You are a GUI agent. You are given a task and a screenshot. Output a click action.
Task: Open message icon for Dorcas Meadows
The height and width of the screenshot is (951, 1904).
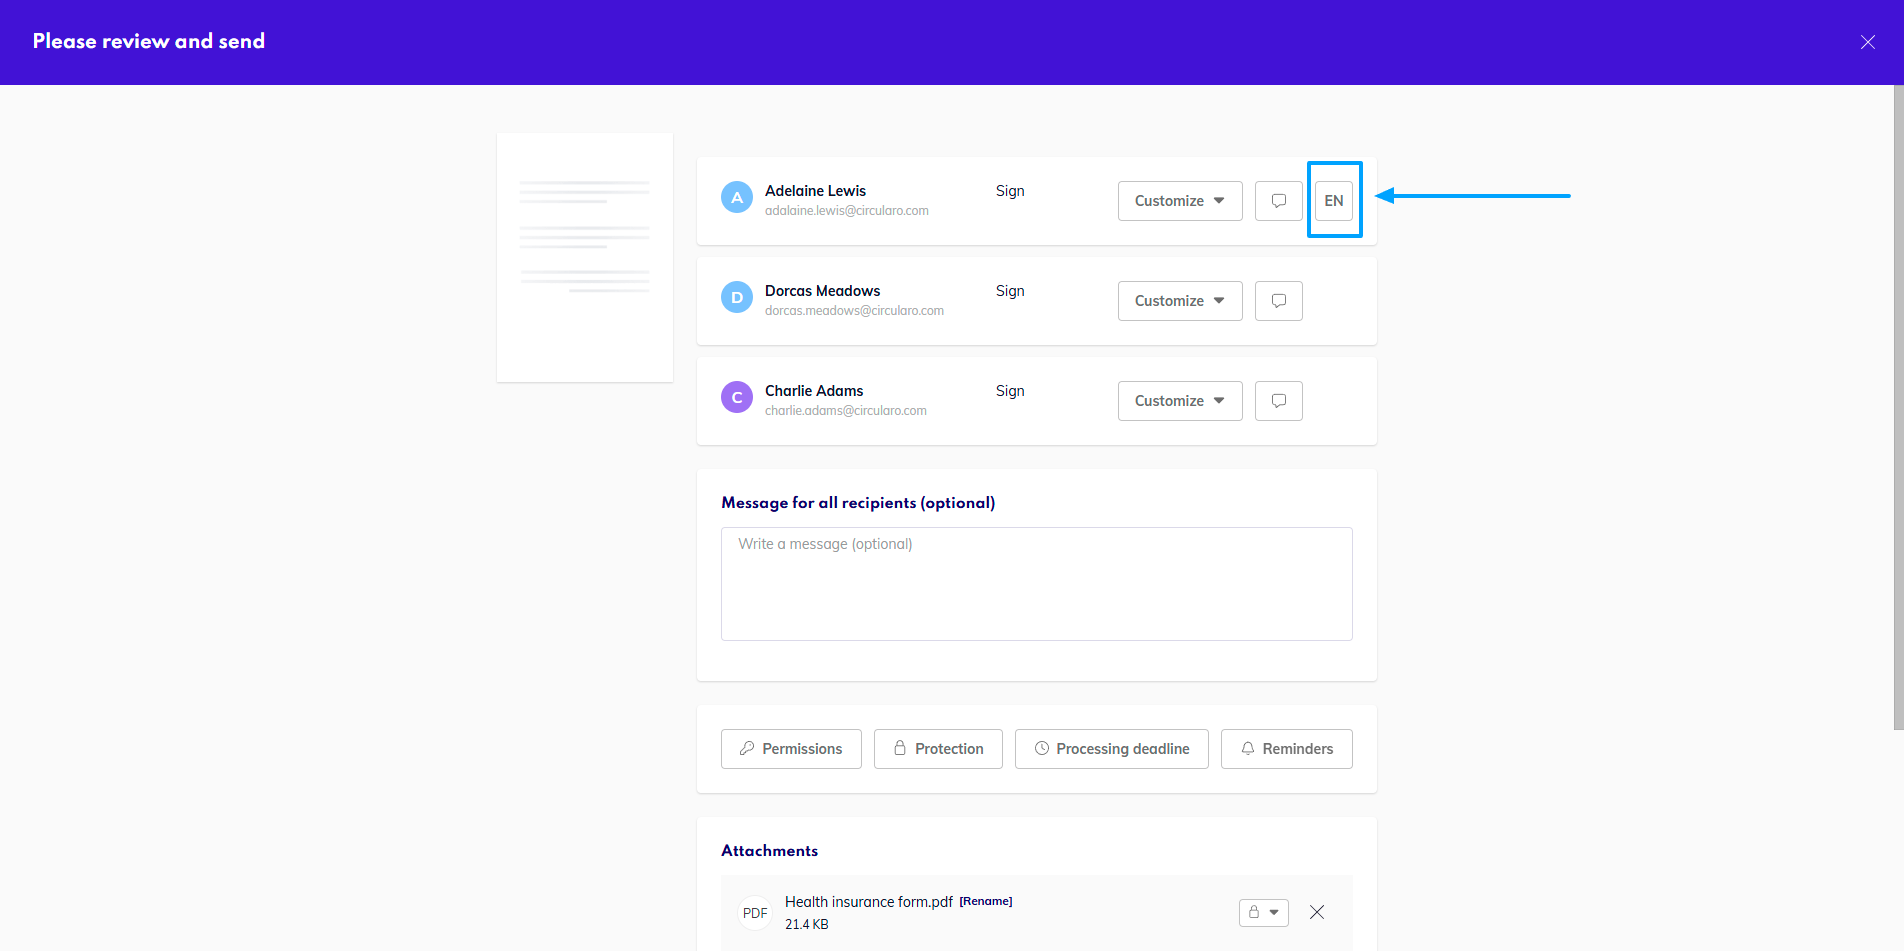pyautogui.click(x=1278, y=301)
